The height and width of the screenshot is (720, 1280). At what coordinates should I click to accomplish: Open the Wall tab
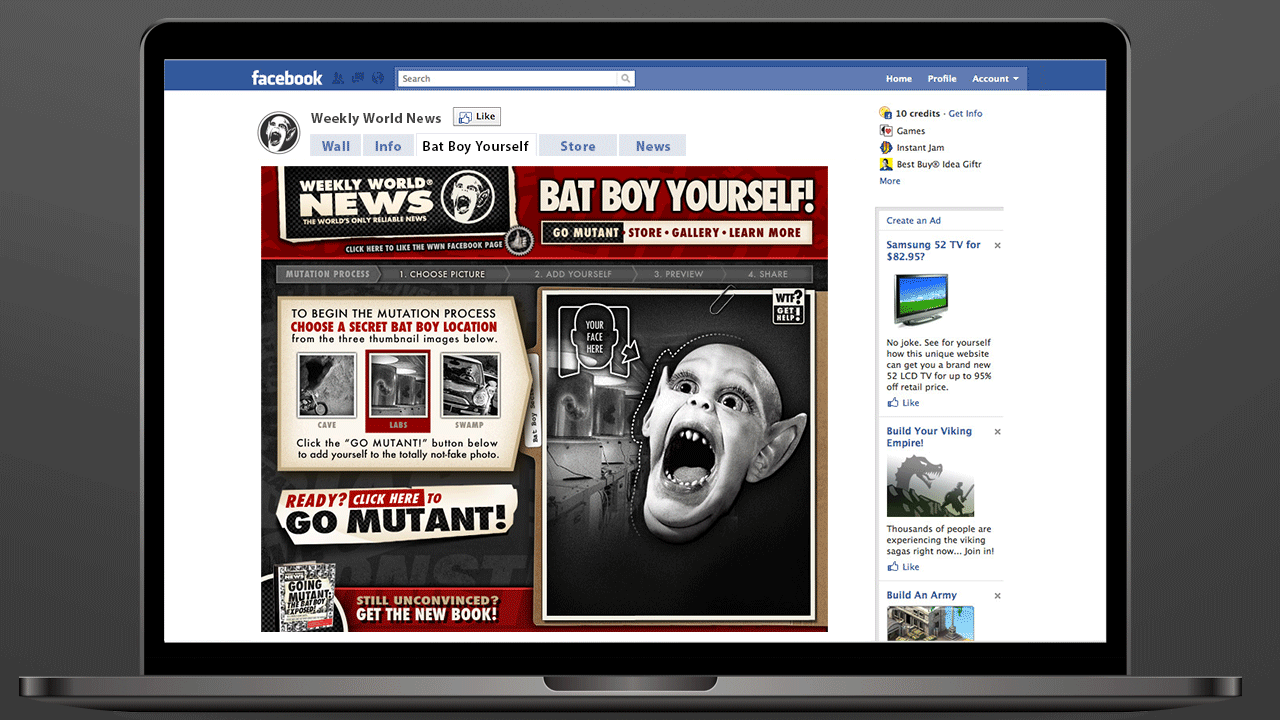tap(335, 145)
